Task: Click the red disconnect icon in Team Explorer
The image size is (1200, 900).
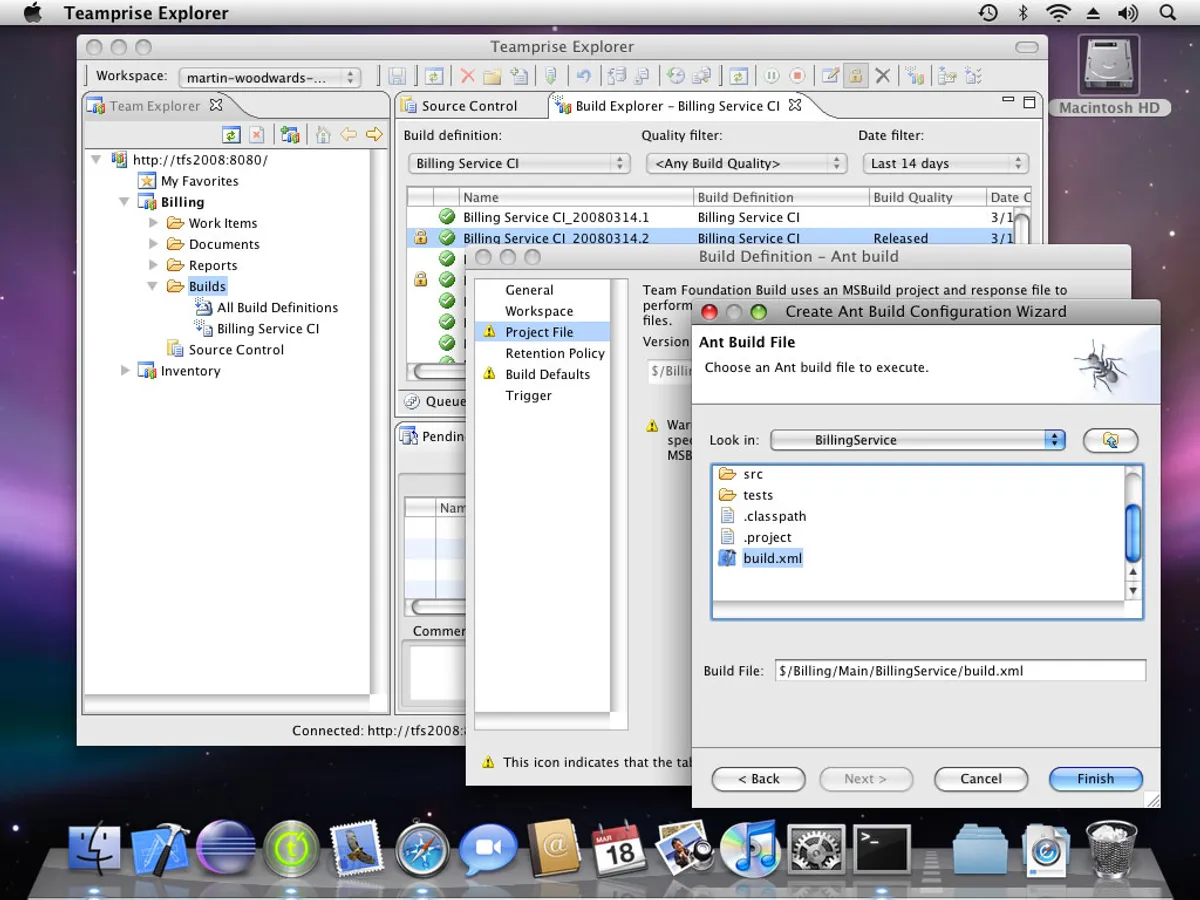Action: coord(257,135)
